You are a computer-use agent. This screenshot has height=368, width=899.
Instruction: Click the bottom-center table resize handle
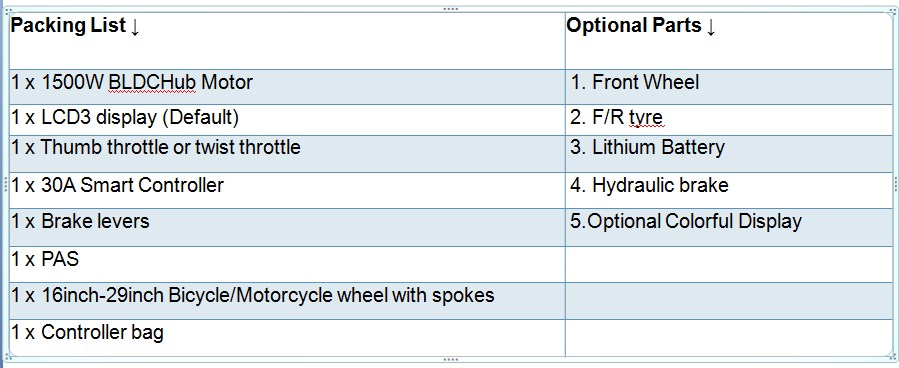point(451,359)
